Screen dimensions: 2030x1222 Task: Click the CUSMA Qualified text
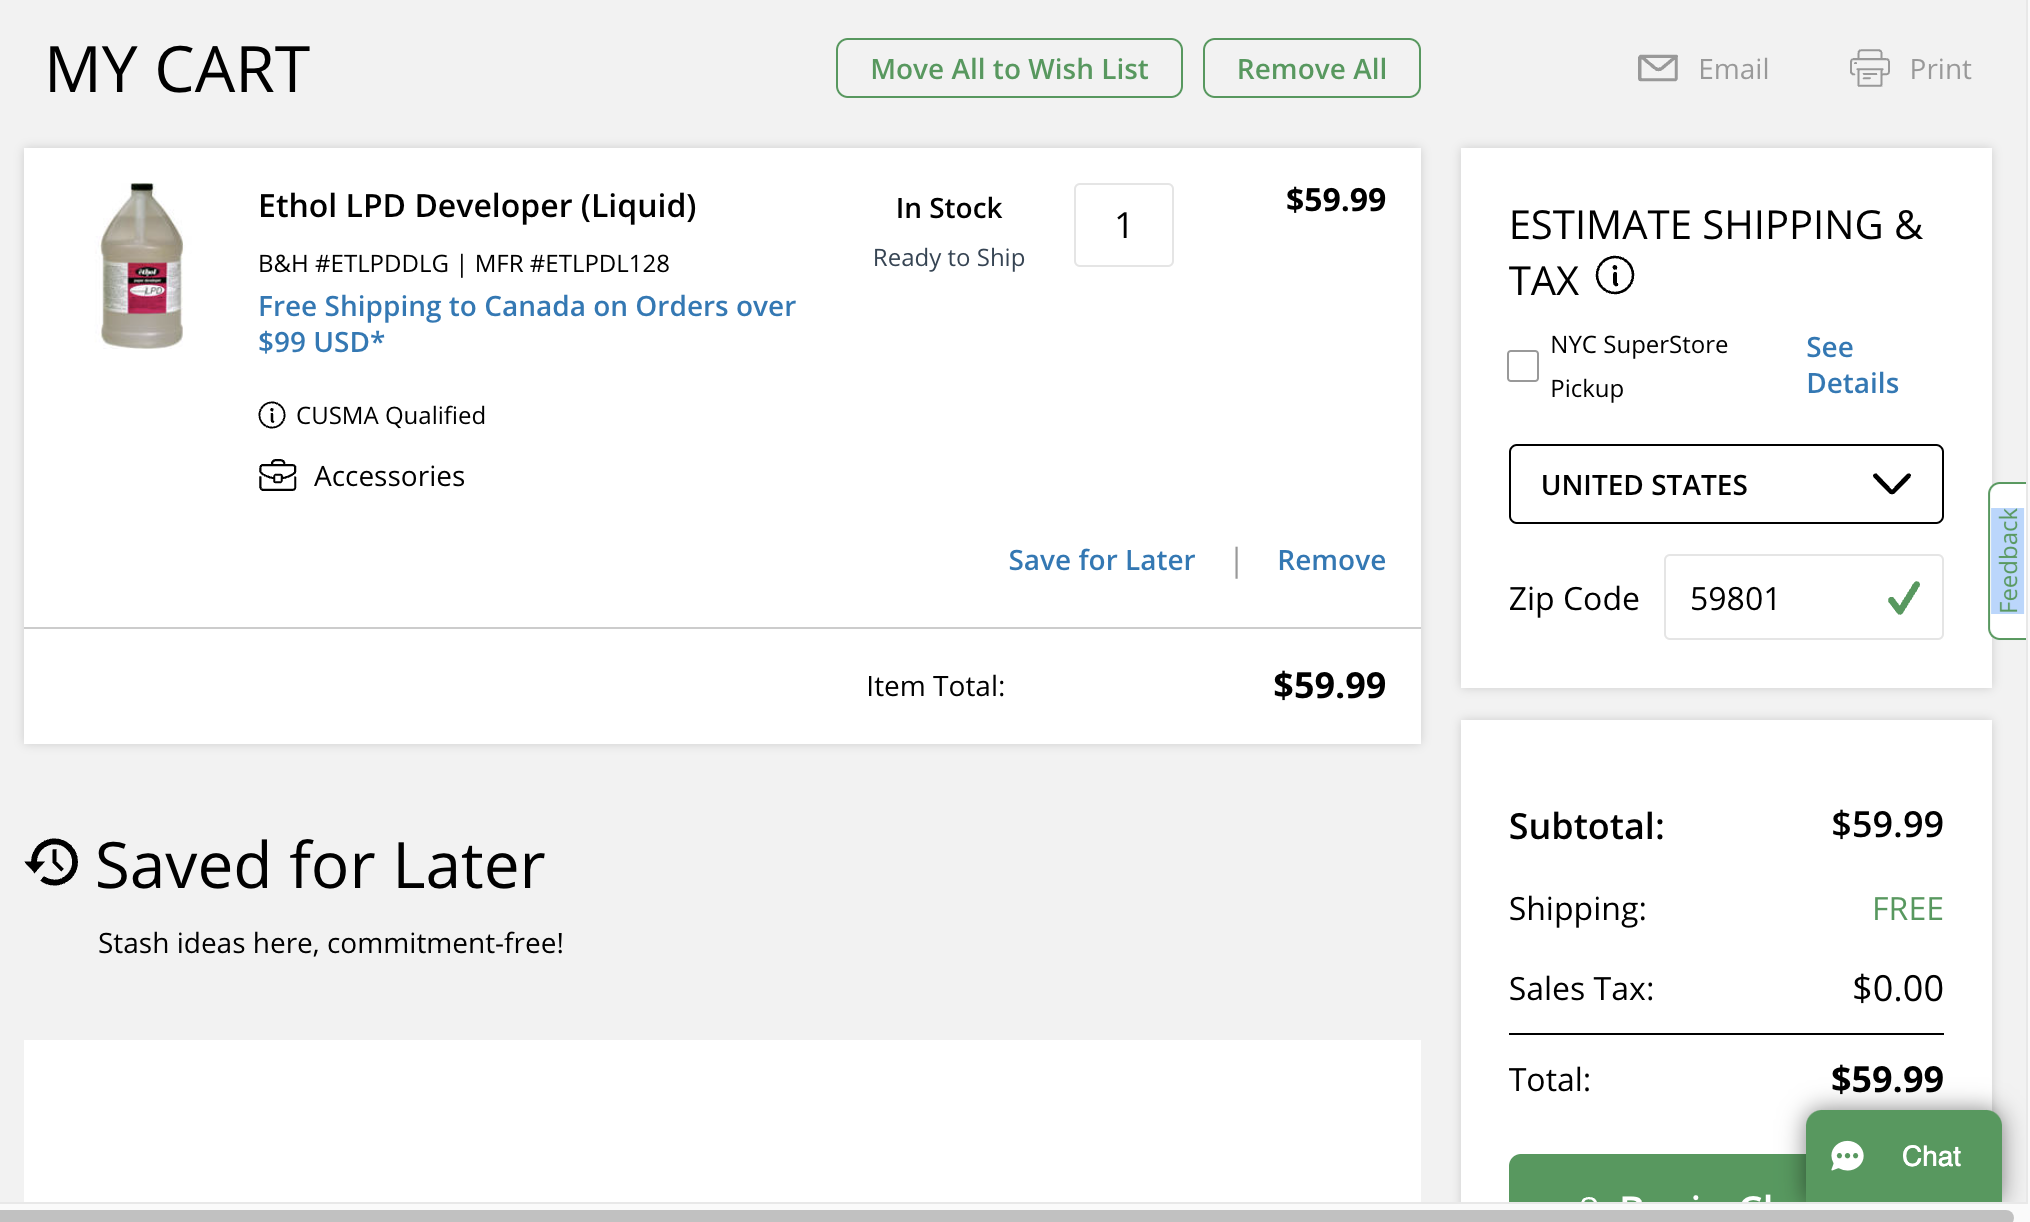390,415
